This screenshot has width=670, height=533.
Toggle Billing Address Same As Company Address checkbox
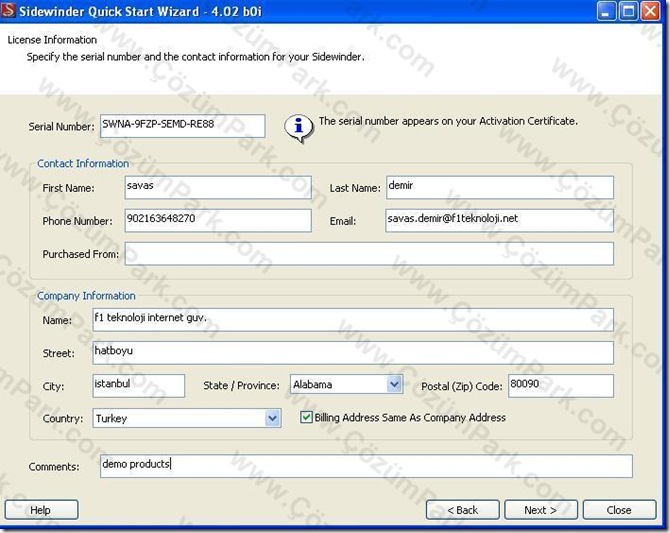[x=306, y=417]
